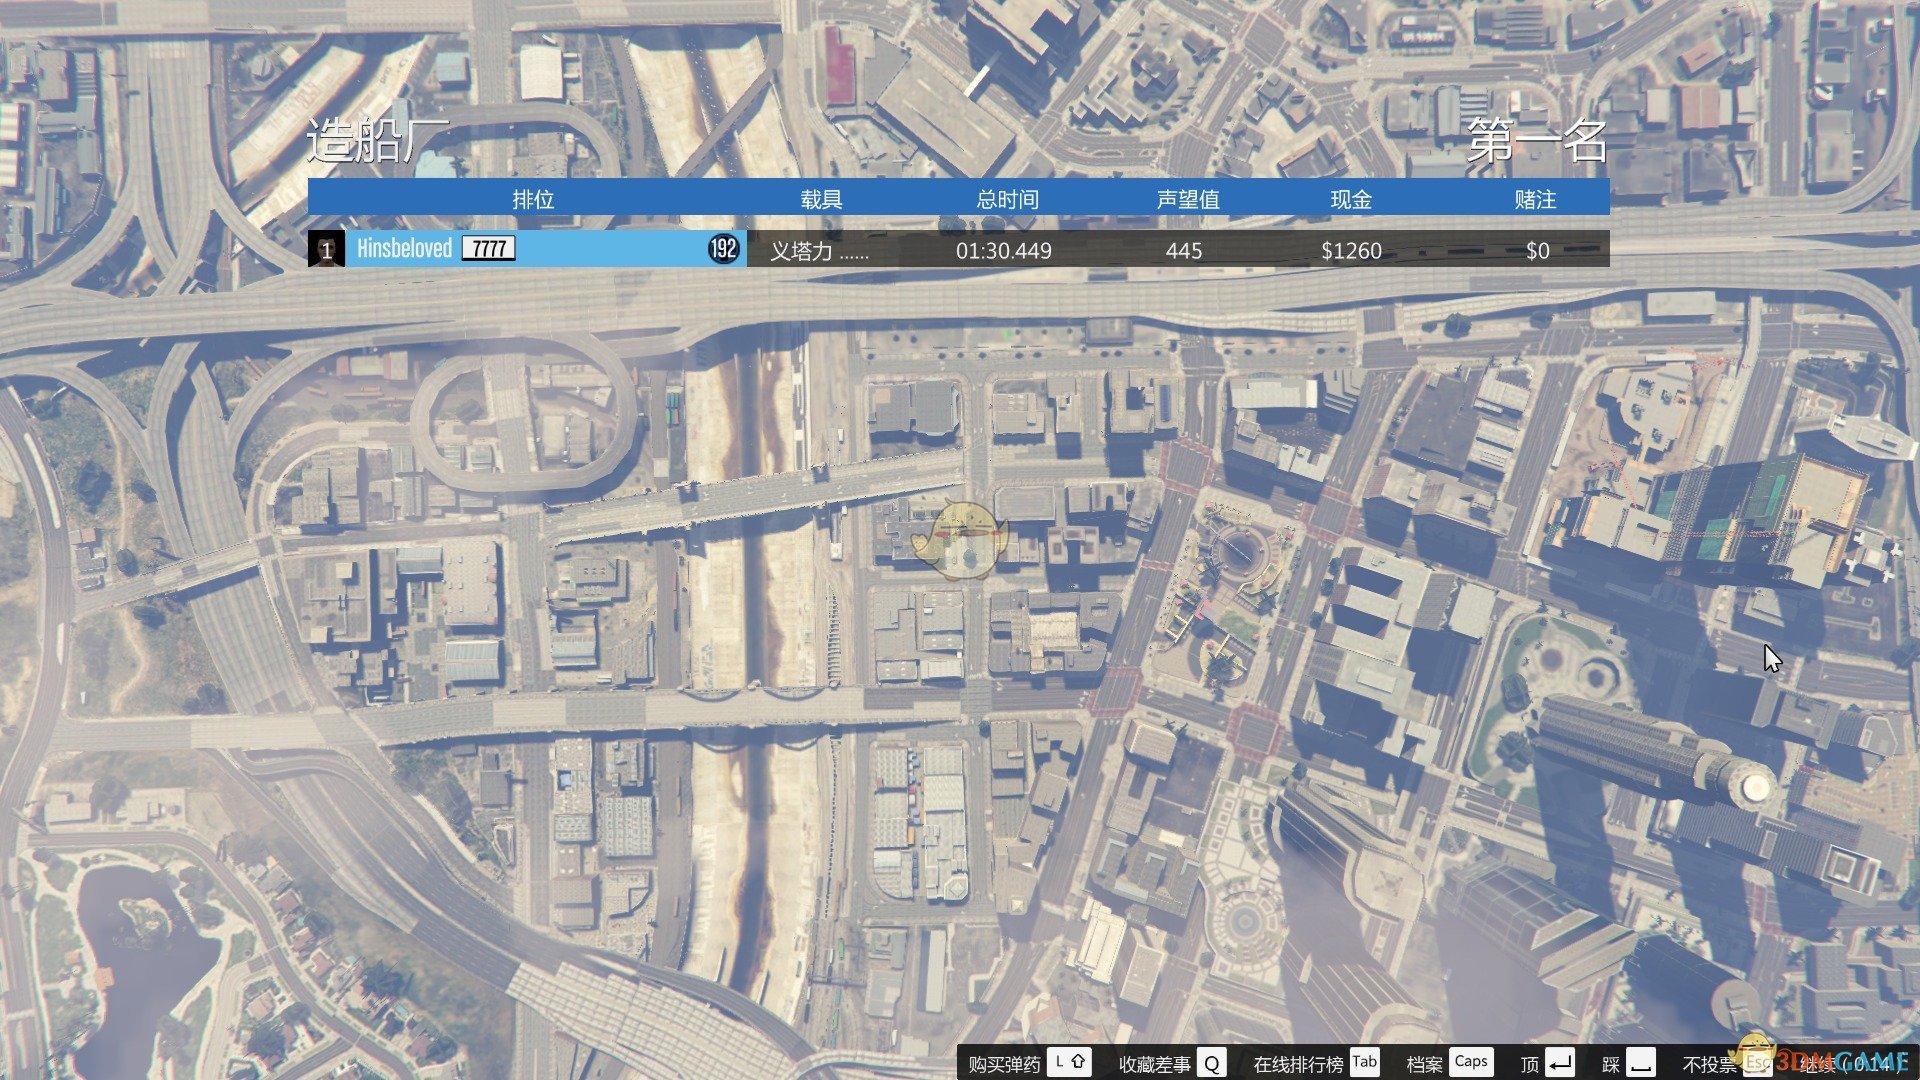This screenshot has width=1920, height=1080.
Task: Click the Enter key icon
Action: pyautogui.click(x=1560, y=1062)
